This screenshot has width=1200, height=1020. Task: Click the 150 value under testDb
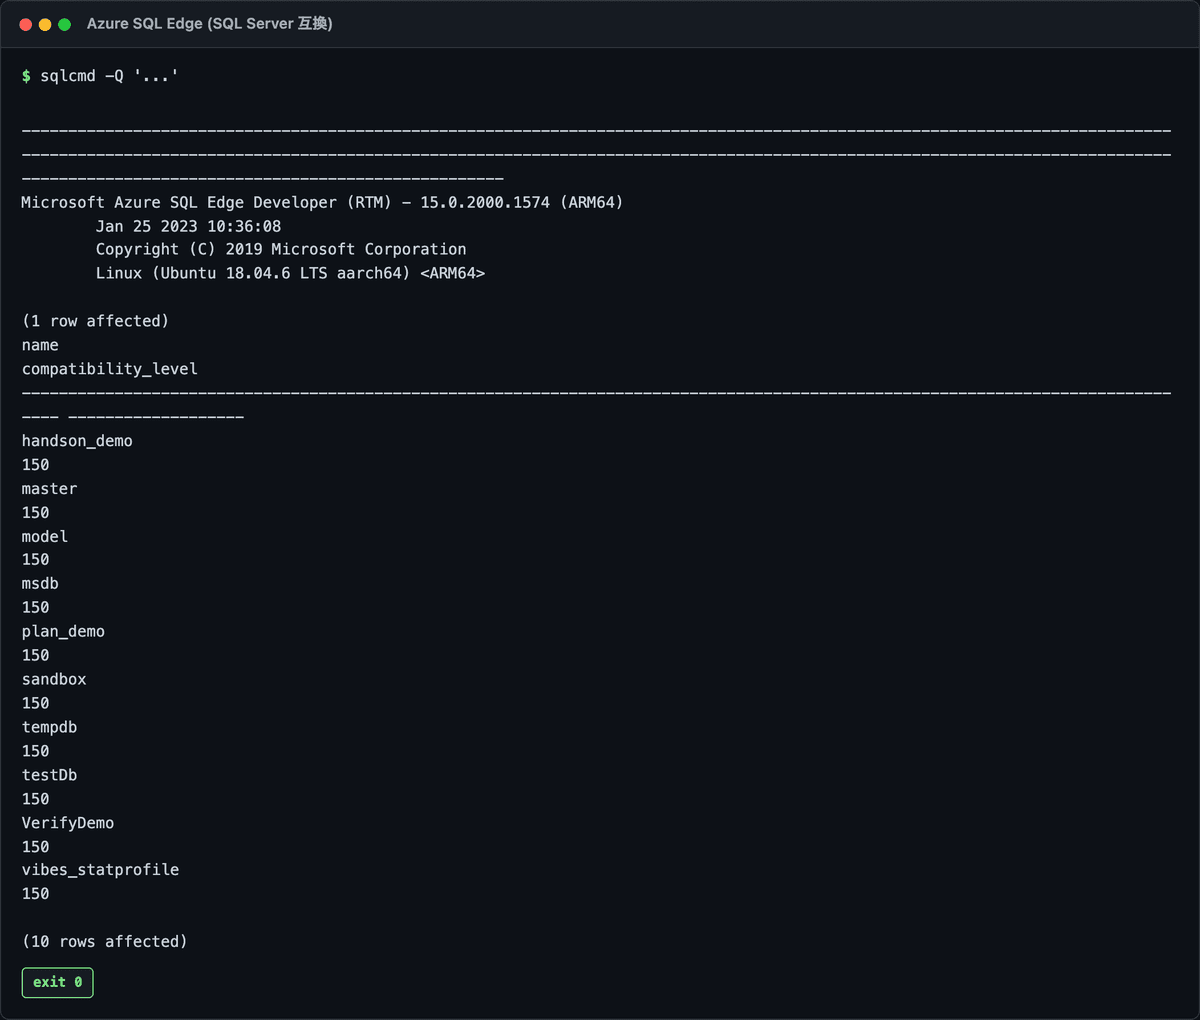35,800
